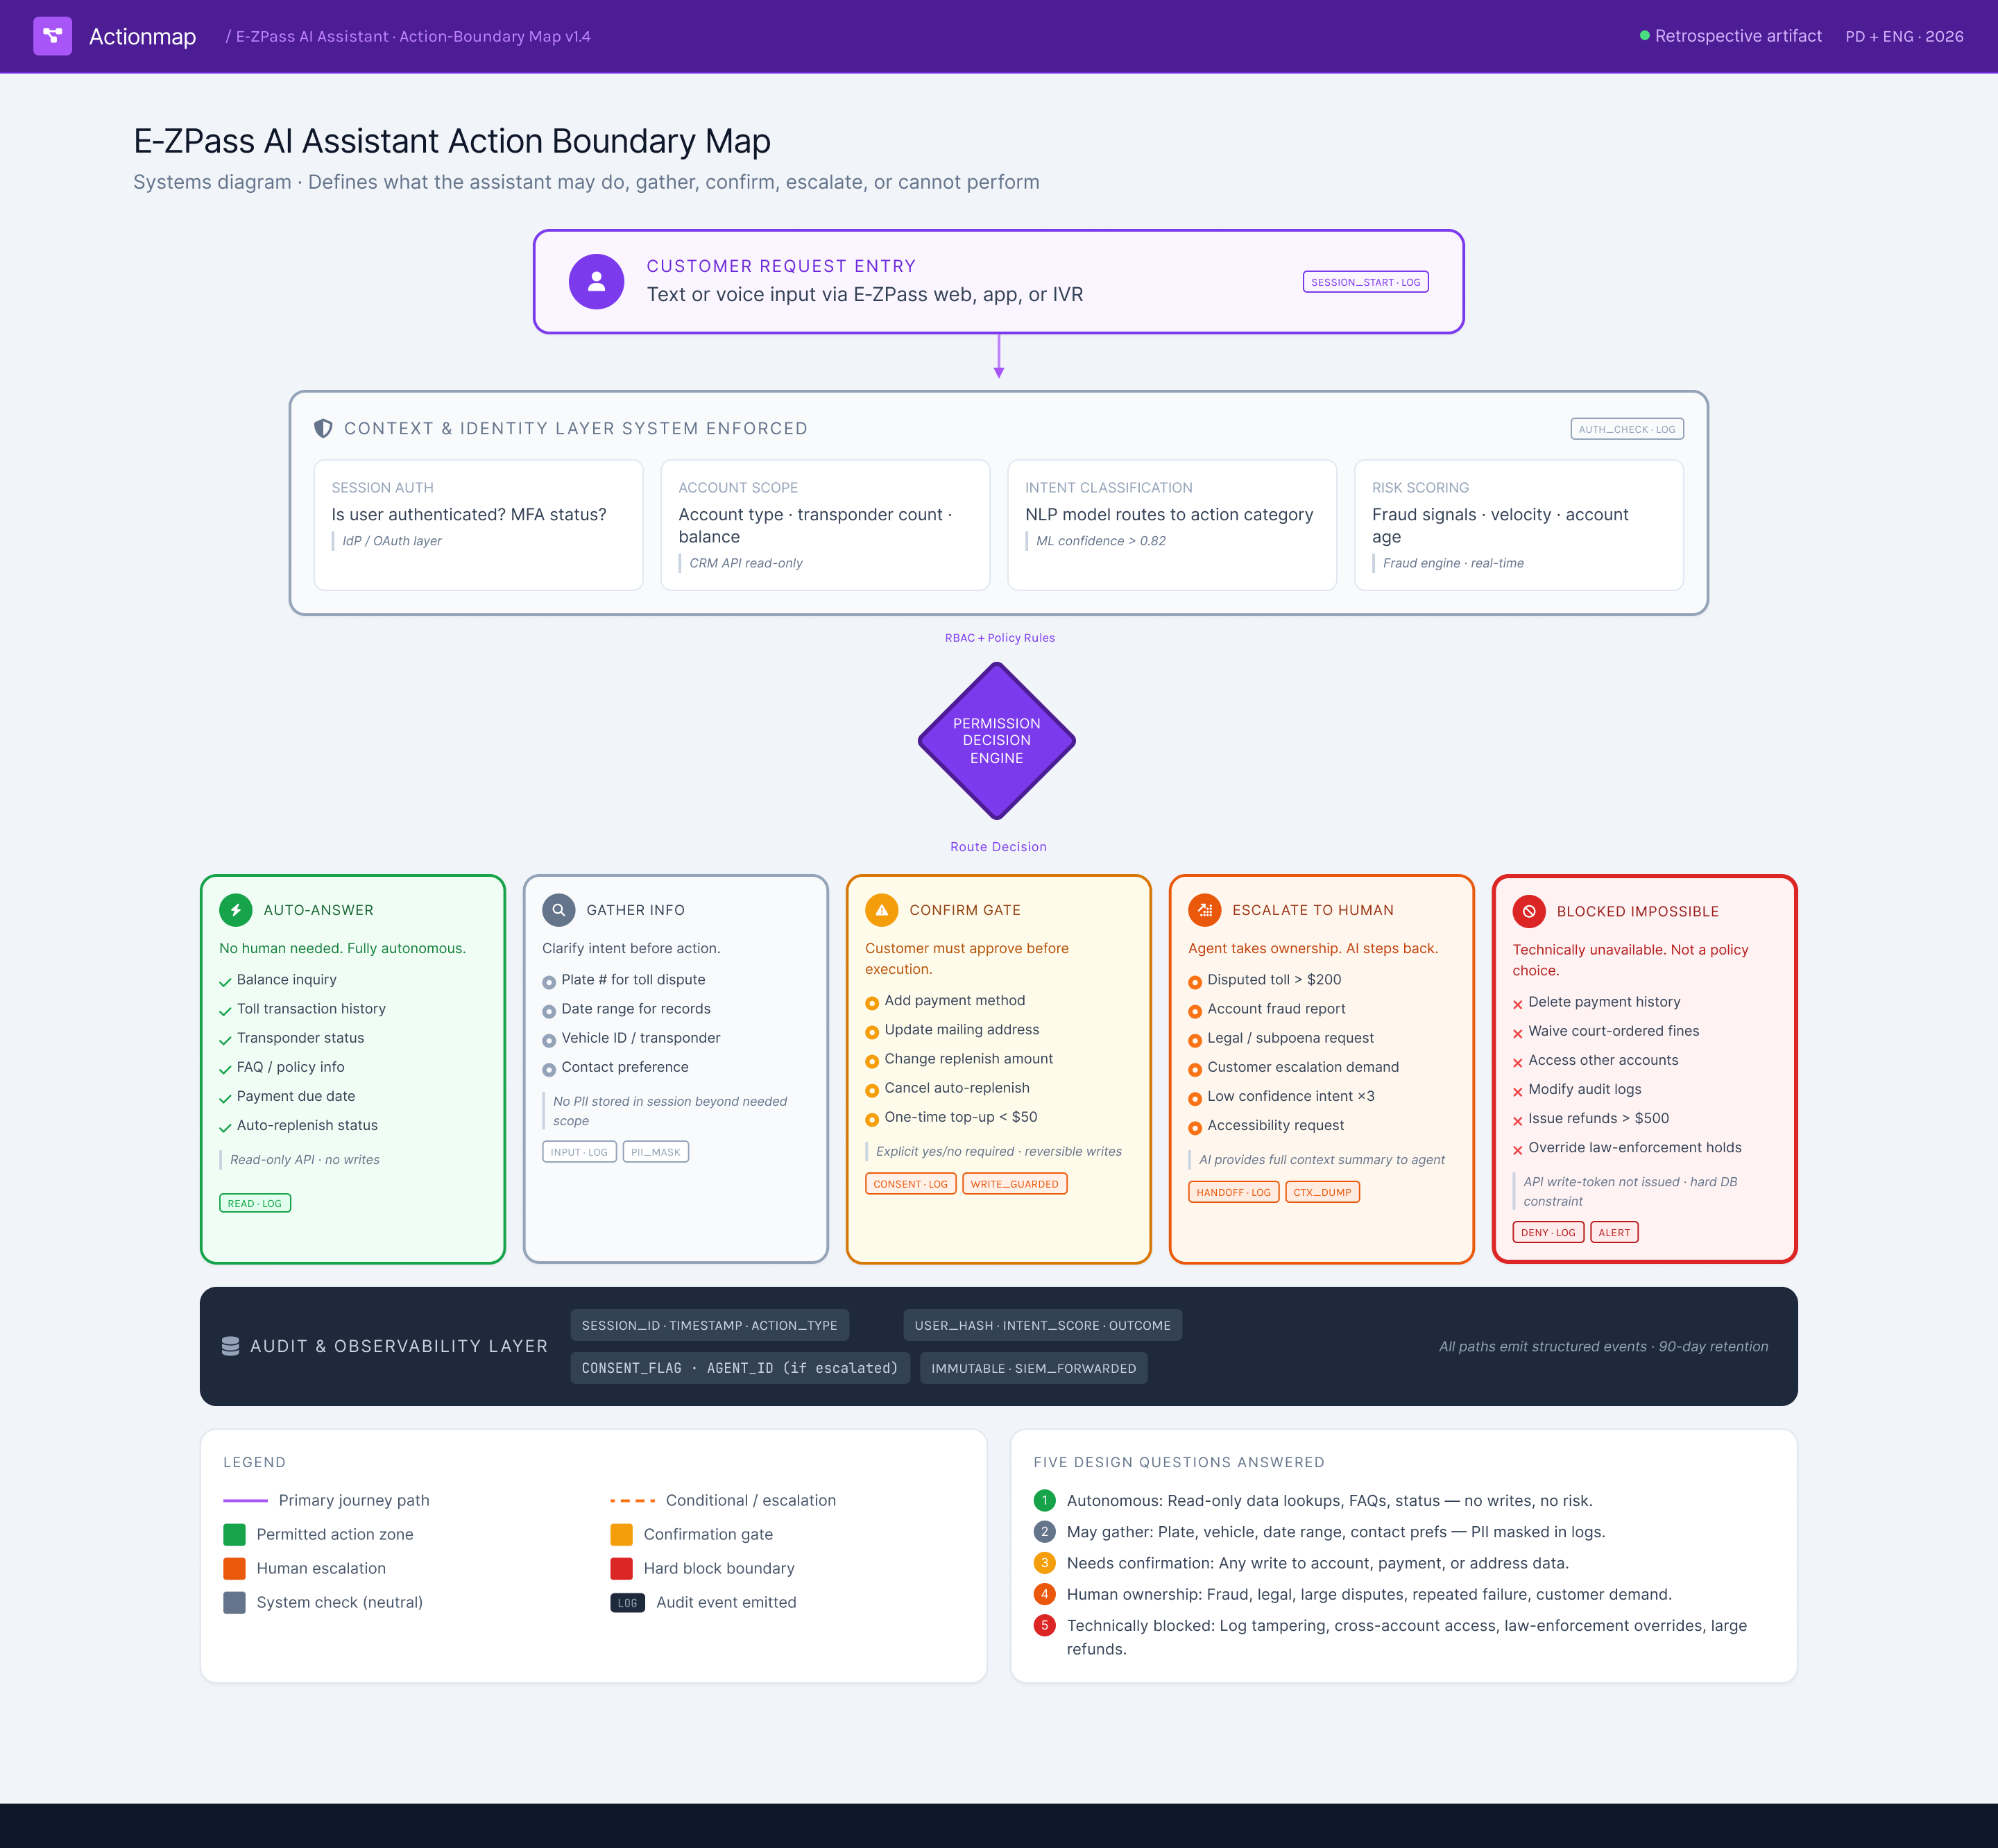Image resolution: width=1998 pixels, height=1848 pixels.
Task: Click the gray System check swatch
Action: pyautogui.click(x=234, y=1602)
